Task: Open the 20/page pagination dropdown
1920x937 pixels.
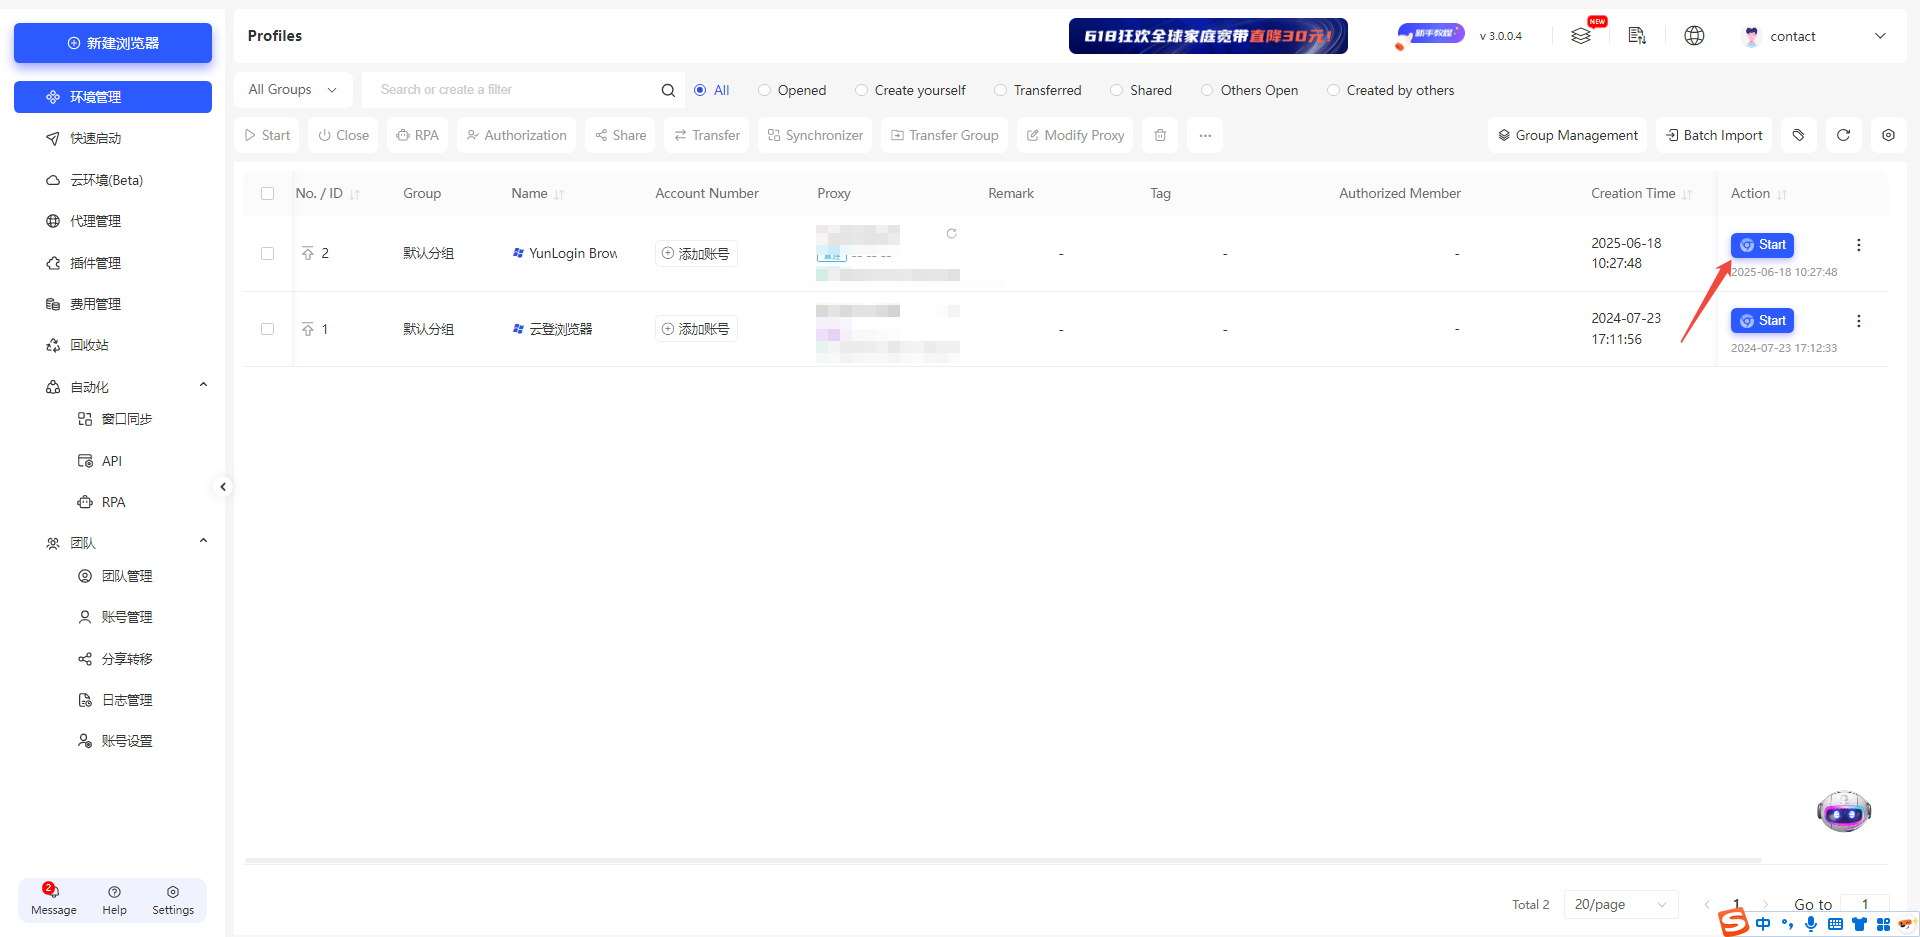Action: [1620, 904]
